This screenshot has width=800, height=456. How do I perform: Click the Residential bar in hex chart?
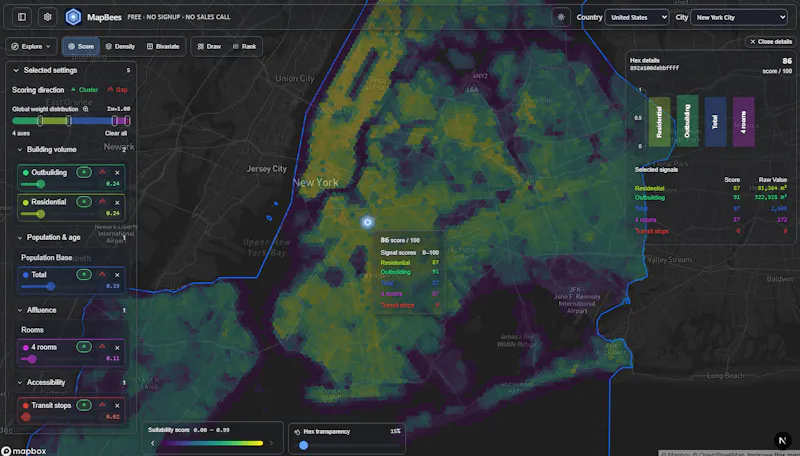click(659, 122)
